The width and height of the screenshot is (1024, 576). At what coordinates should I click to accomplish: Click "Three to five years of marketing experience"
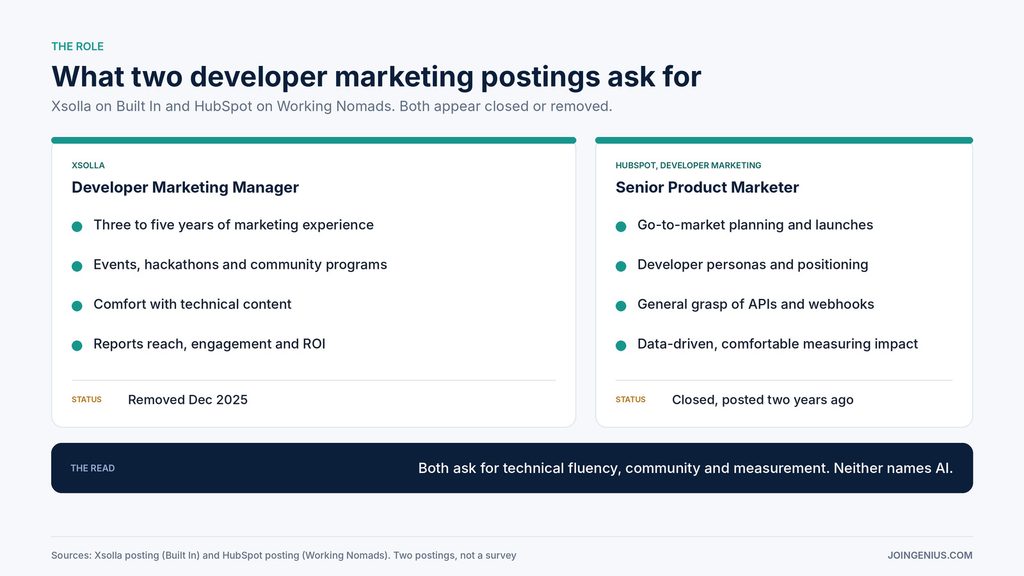(x=233, y=225)
